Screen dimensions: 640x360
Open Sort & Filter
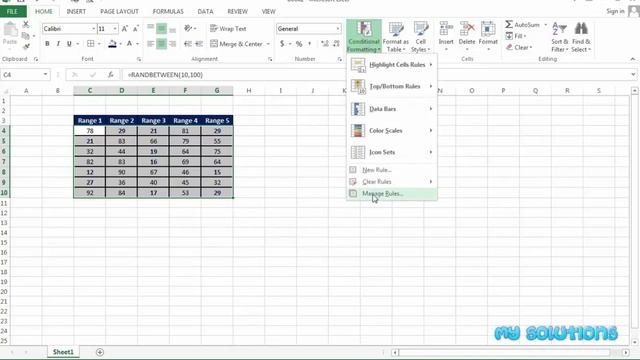[560, 37]
